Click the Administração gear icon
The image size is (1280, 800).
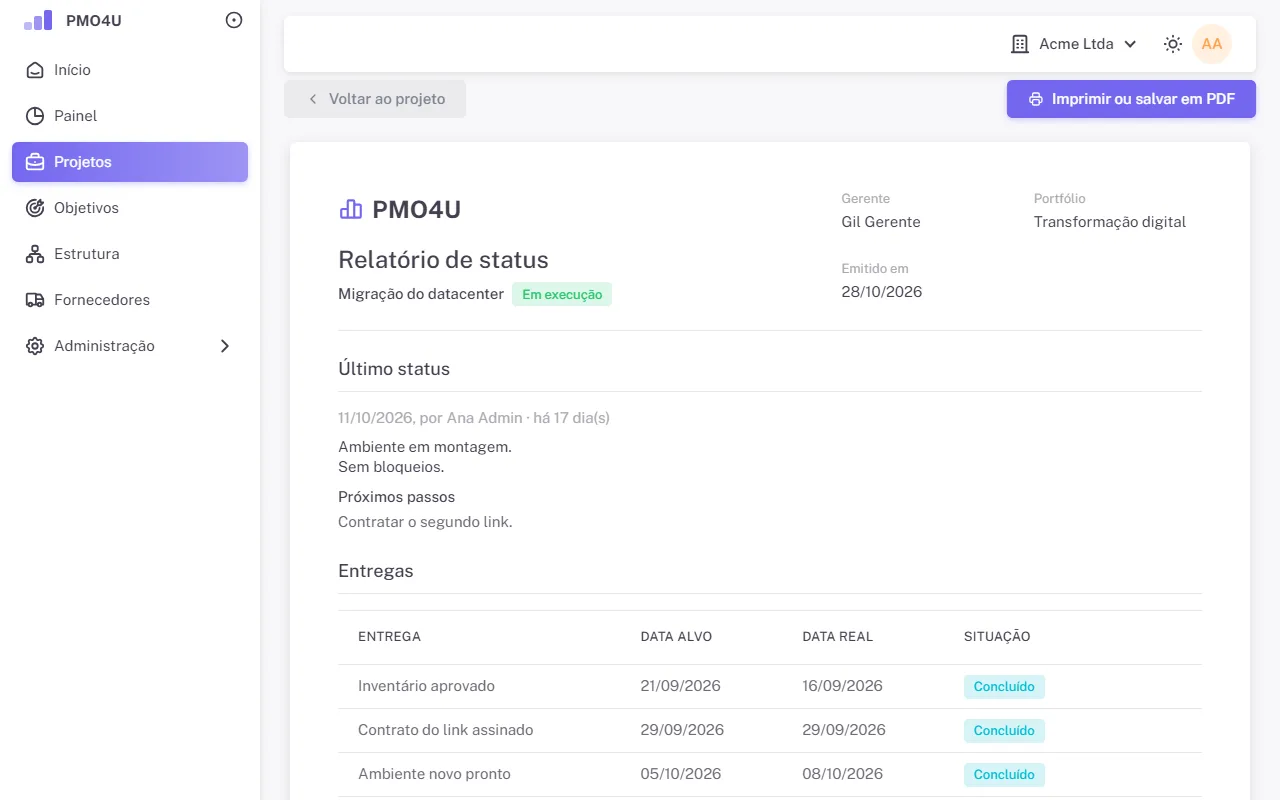tap(35, 346)
